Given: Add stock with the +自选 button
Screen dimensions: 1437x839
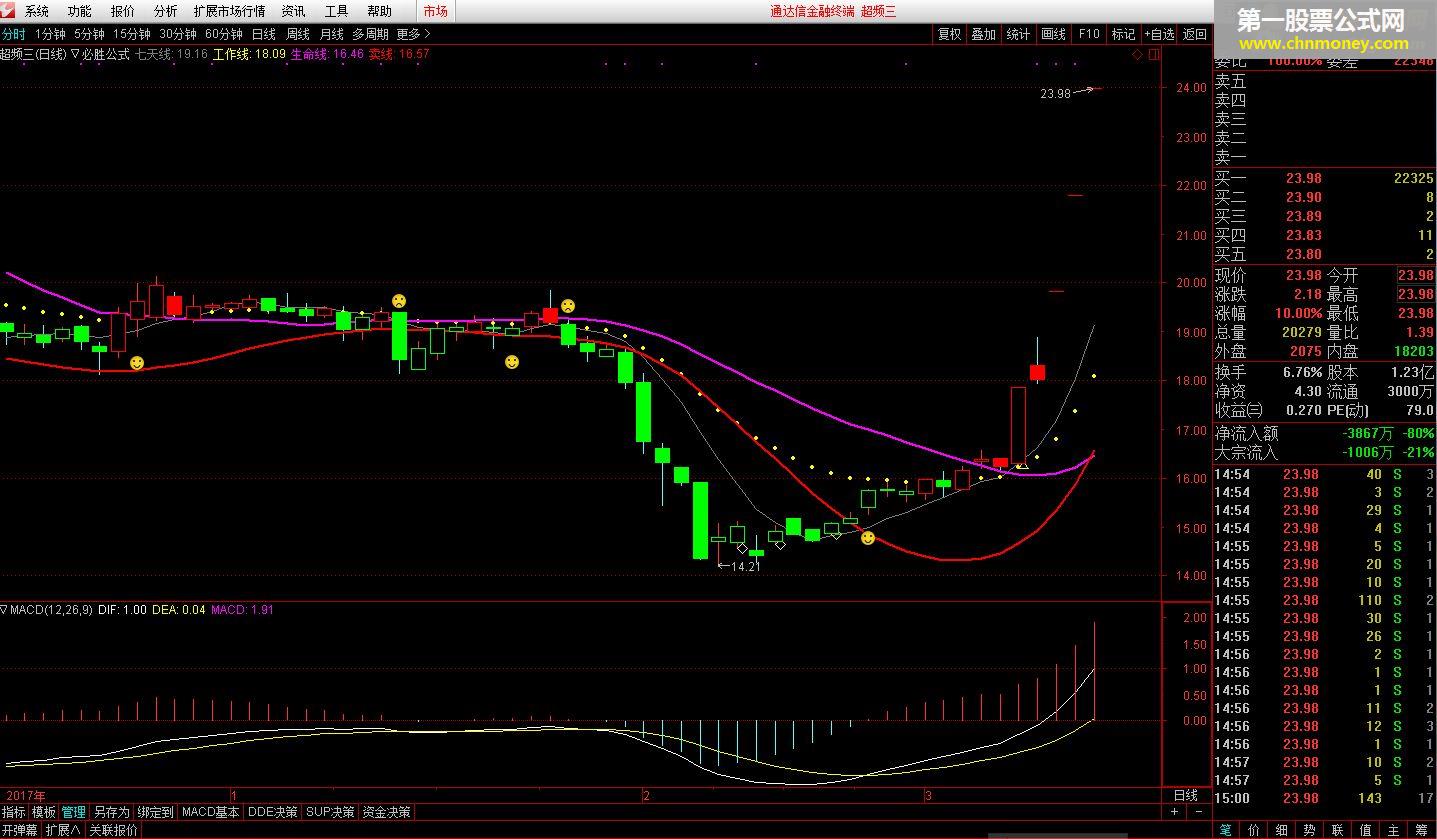Looking at the screenshot, I should click(x=1160, y=34).
